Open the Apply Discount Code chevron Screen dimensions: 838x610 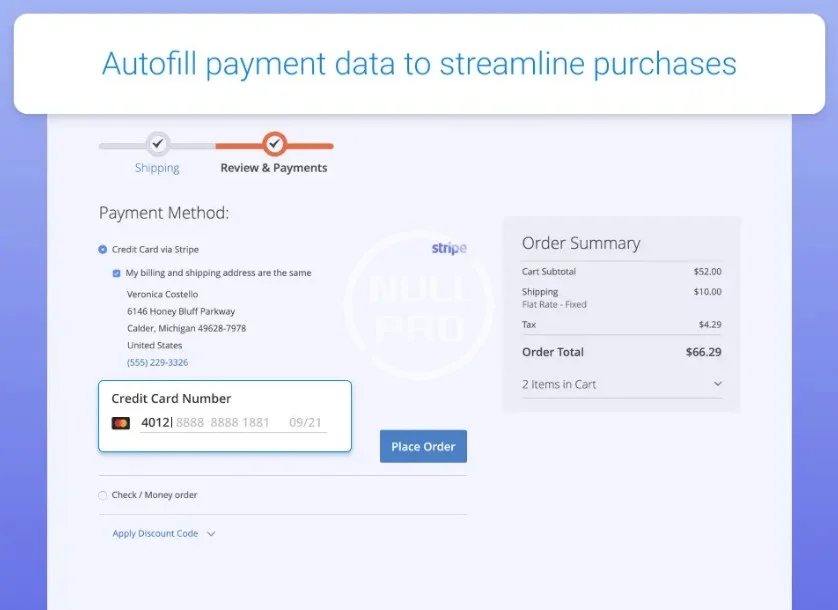(x=211, y=534)
